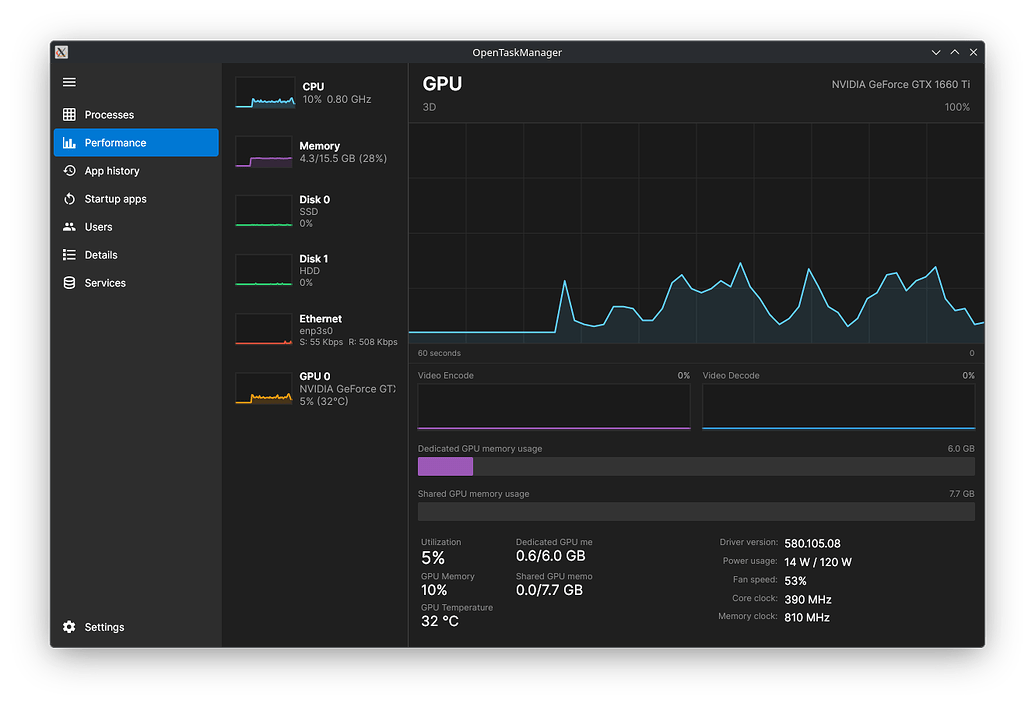Open App history via the clock icon
This screenshot has height=706, width=1035.
coord(69,170)
